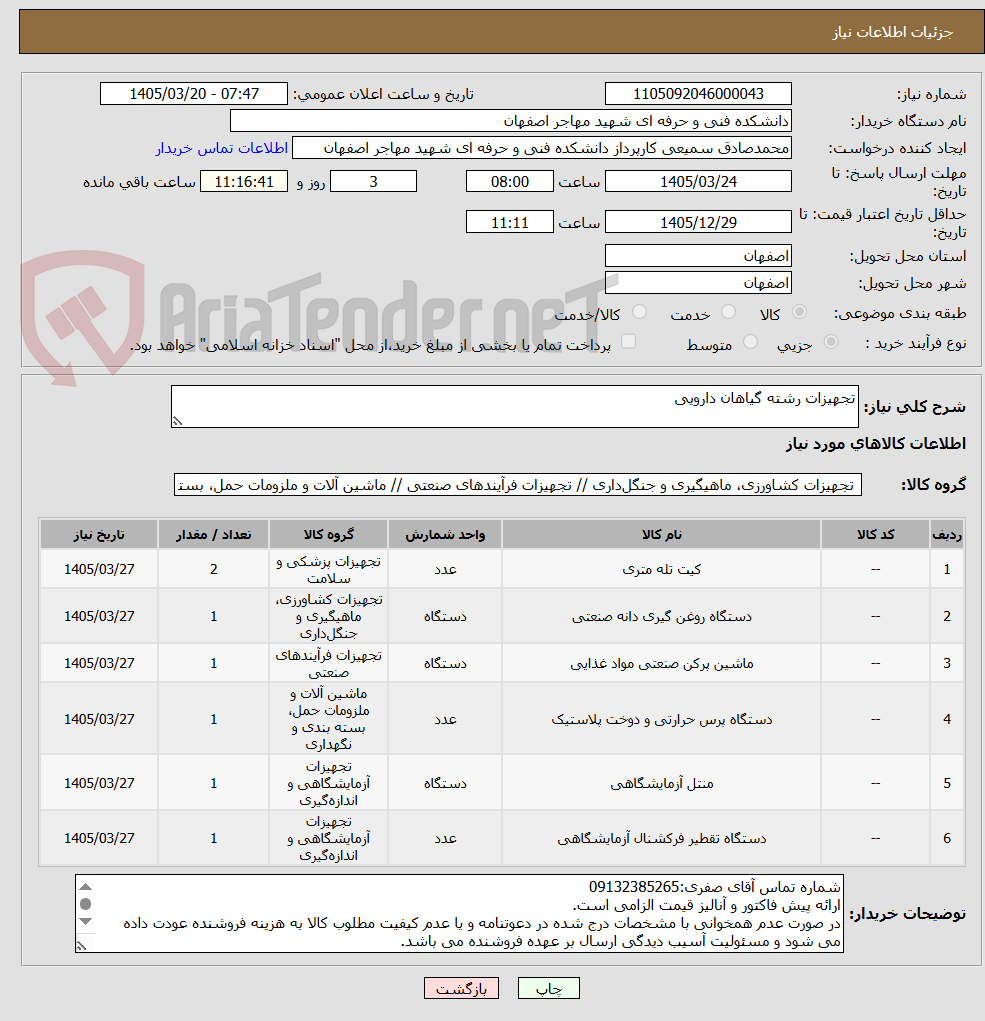Click group cell تجهیزات فرآیندهای صنعتی in table
The image size is (985, 1021).
click(x=328, y=663)
